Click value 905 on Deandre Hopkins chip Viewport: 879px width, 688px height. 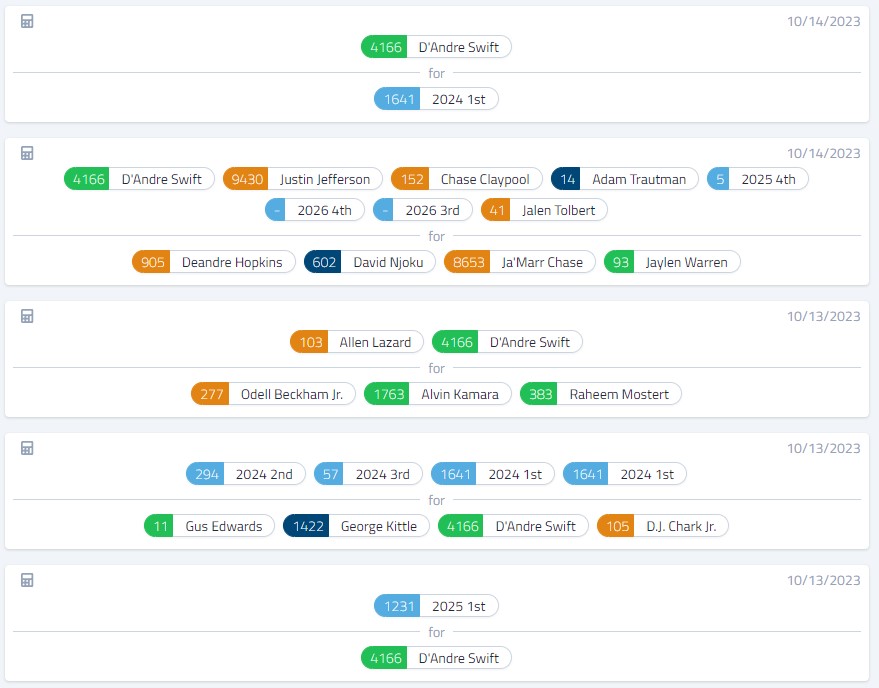tap(151, 262)
